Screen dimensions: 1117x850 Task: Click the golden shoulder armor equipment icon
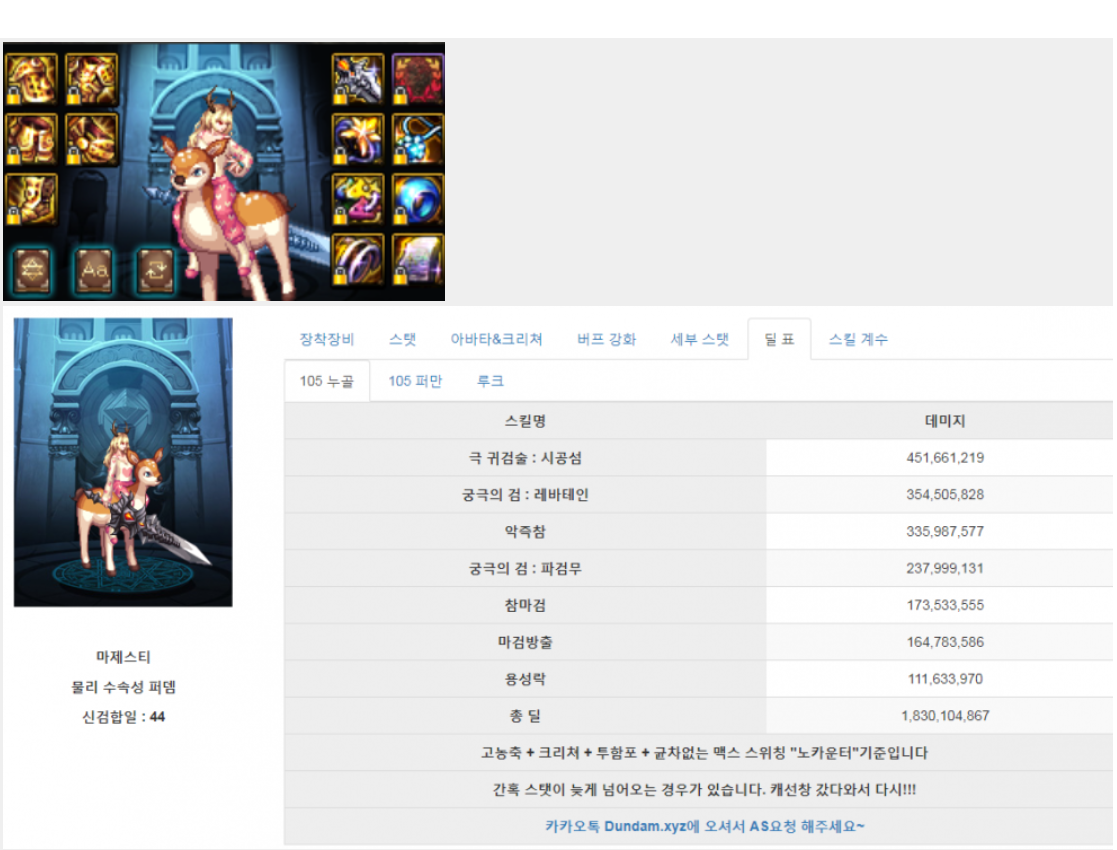click(31, 78)
